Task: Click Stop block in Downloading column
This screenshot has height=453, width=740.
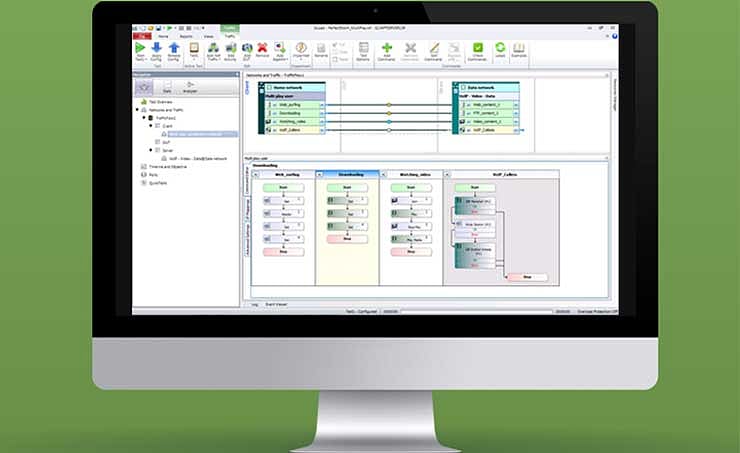Action: click(348, 239)
